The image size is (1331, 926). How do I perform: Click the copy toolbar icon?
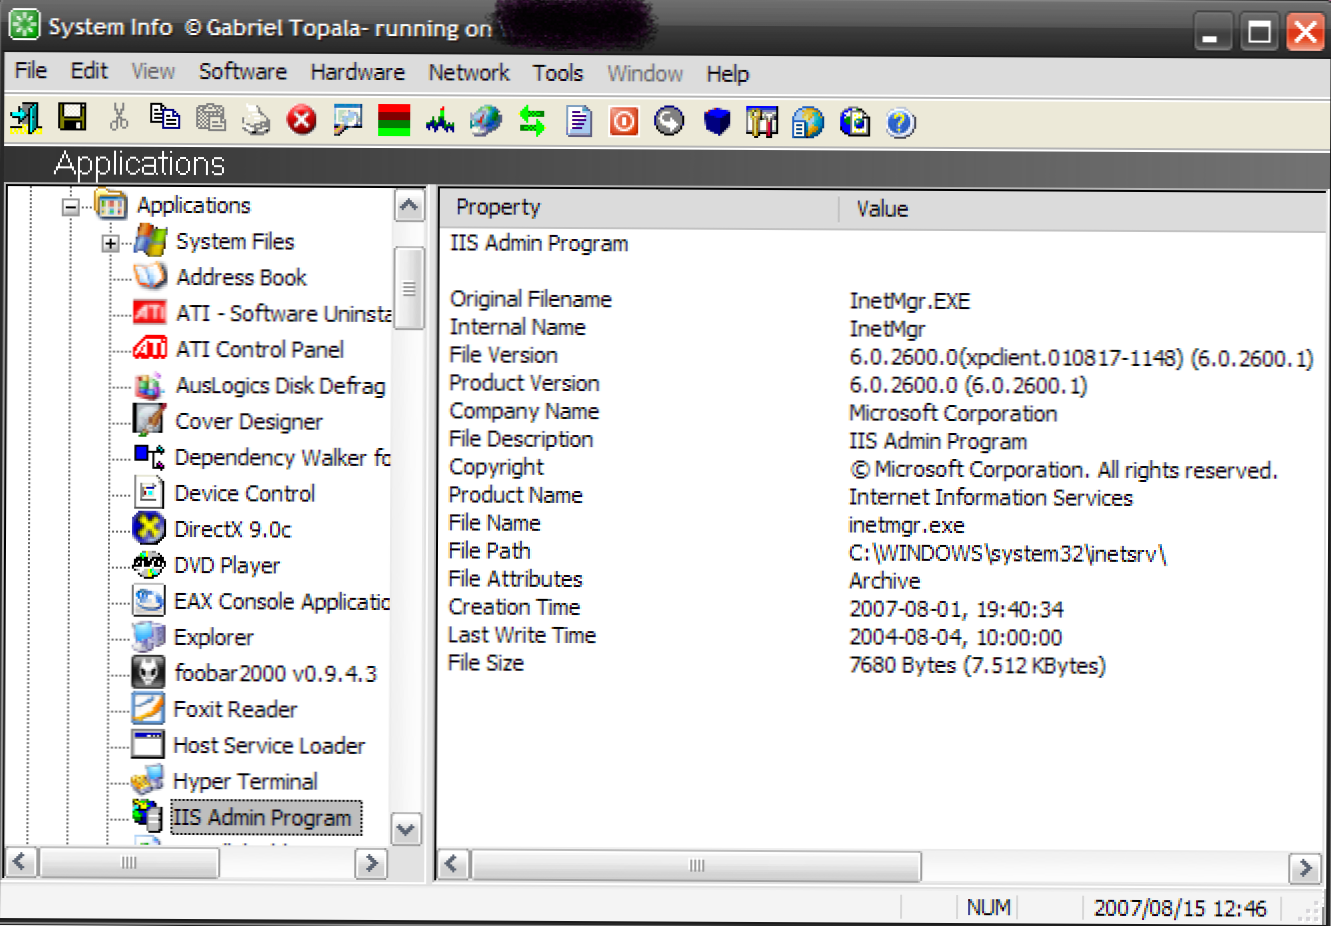click(165, 119)
